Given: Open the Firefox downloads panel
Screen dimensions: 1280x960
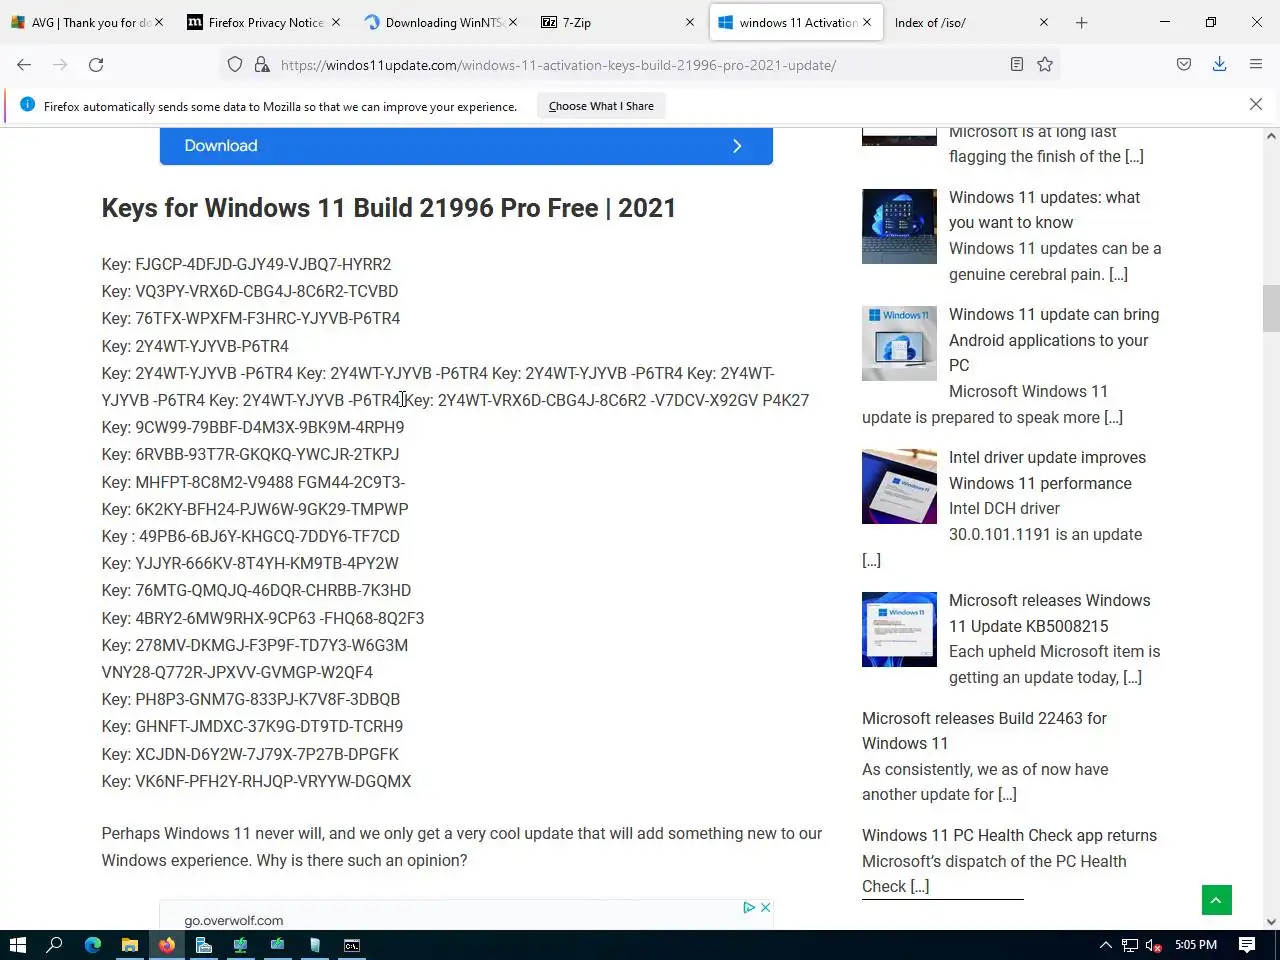Looking at the screenshot, I should coord(1220,65).
